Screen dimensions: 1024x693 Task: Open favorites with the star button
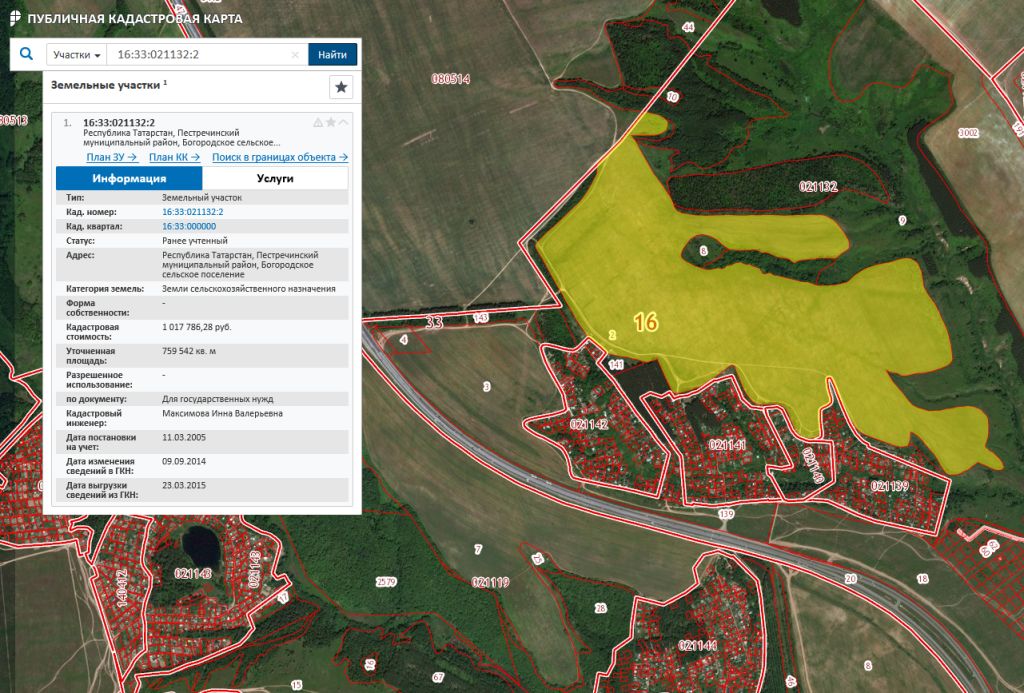pos(341,87)
